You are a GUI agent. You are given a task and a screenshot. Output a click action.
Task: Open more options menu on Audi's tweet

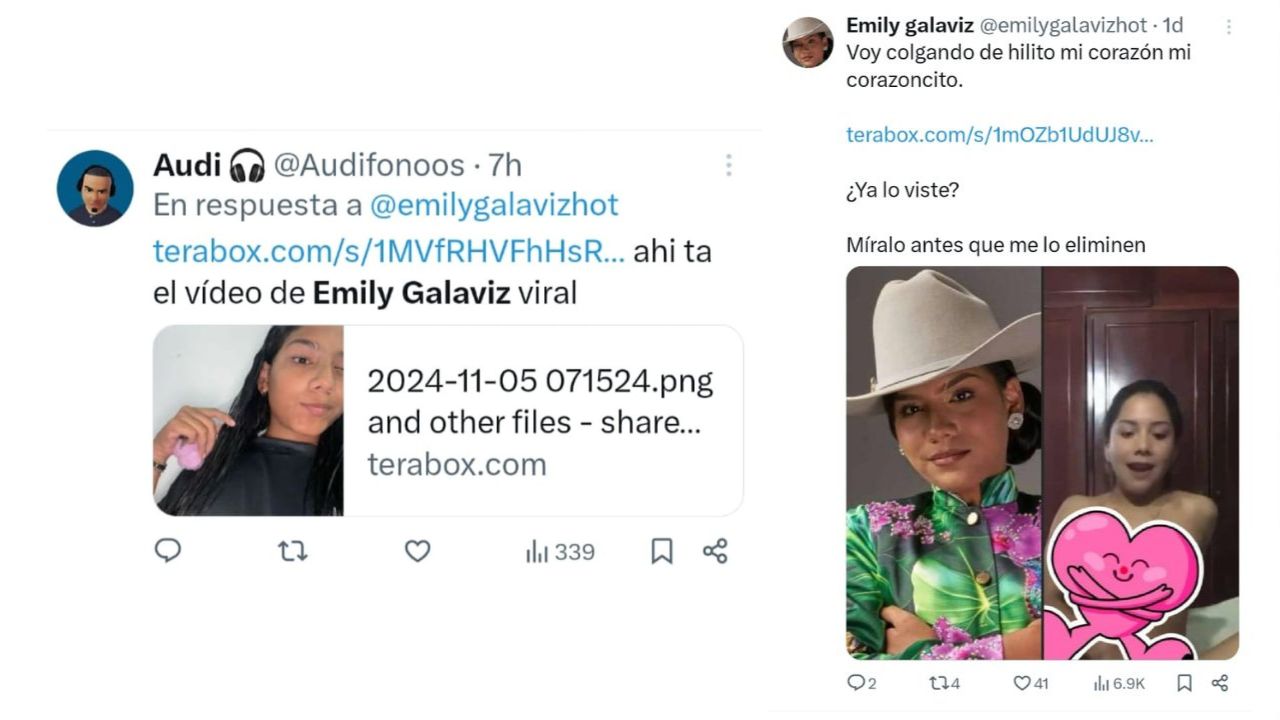(730, 166)
